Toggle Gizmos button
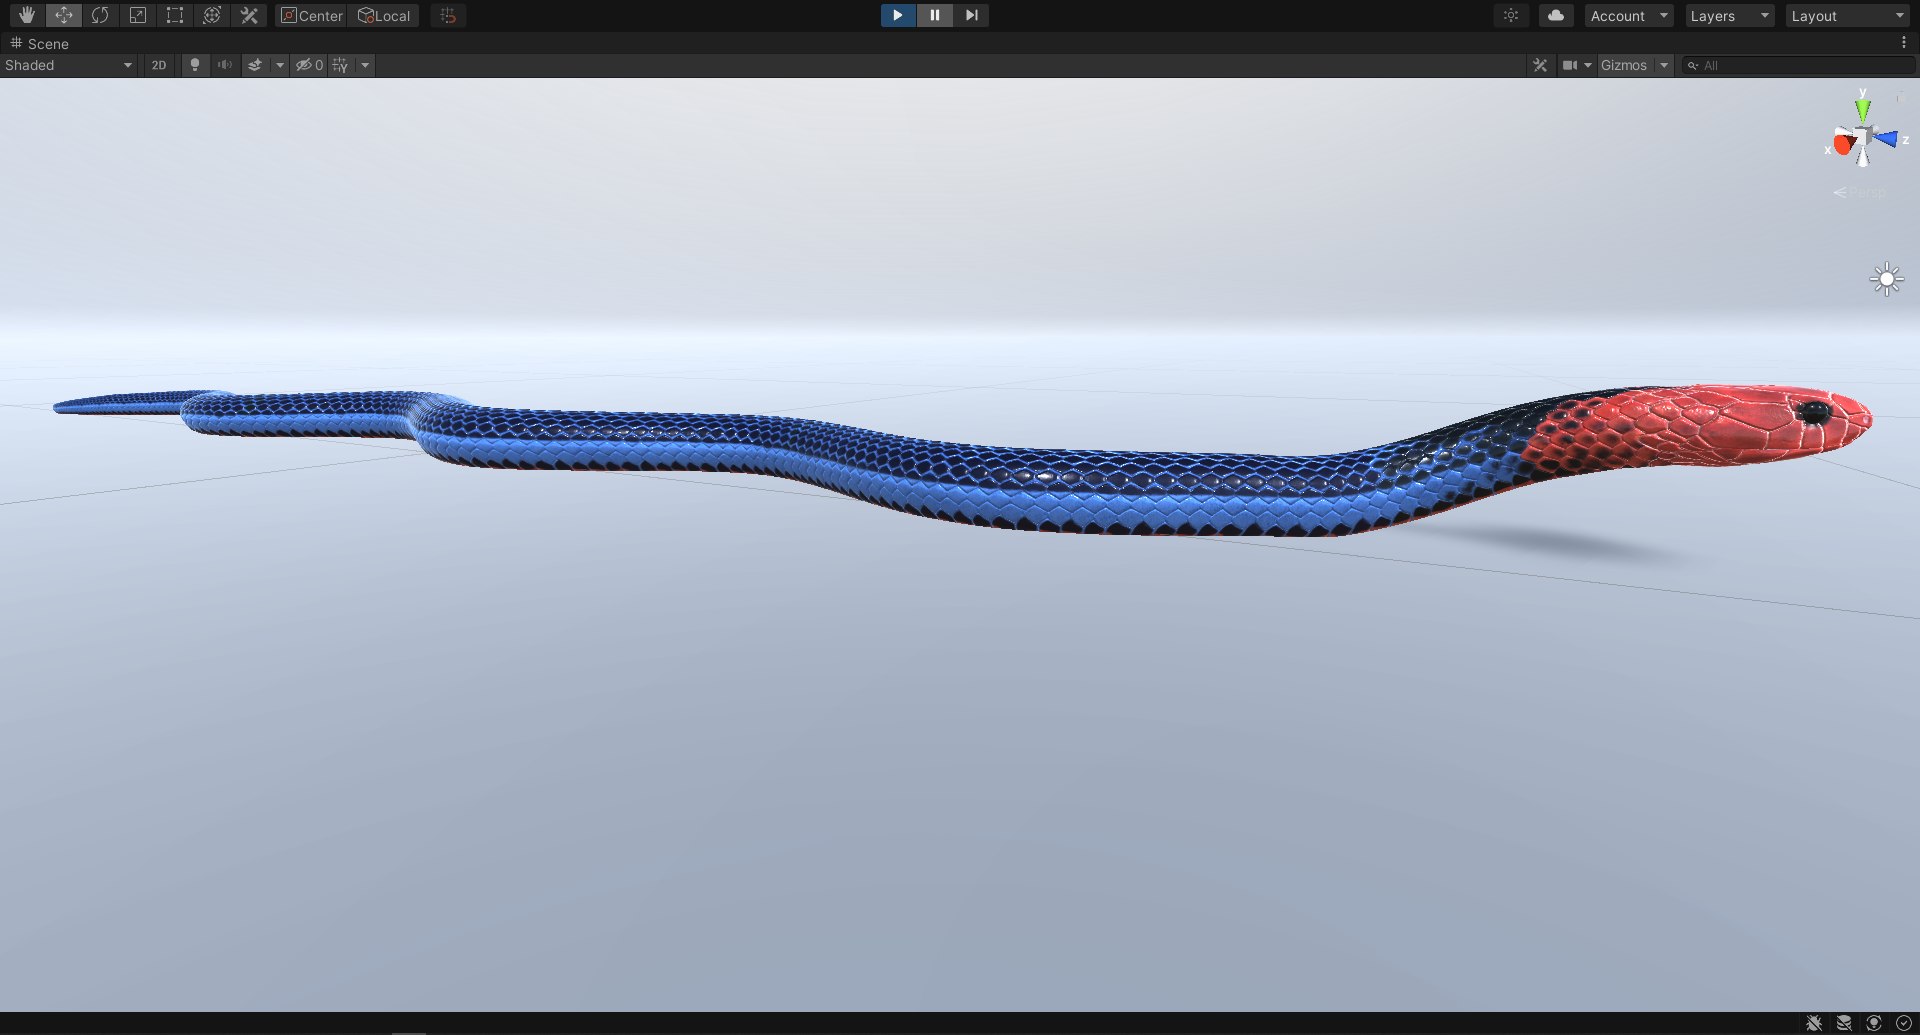This screenshot has height=1035, width=1920. [1624, 65]
